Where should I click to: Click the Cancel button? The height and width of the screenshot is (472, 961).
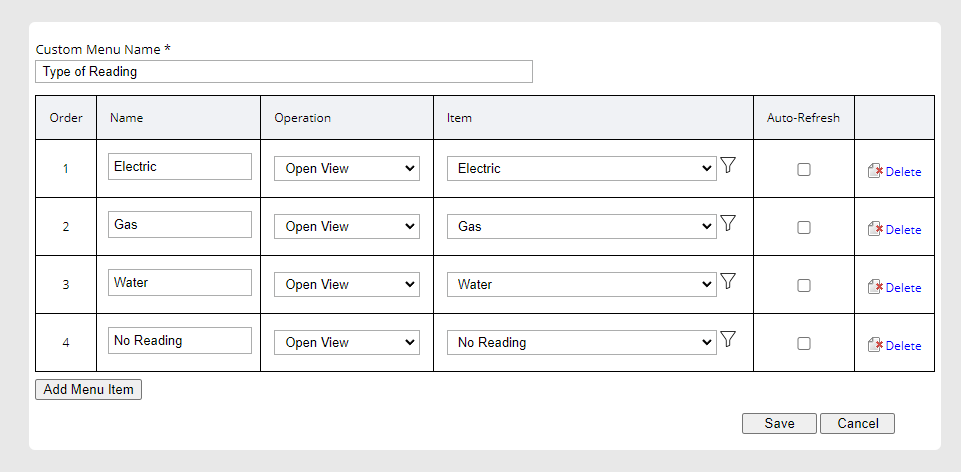point(857,423)
